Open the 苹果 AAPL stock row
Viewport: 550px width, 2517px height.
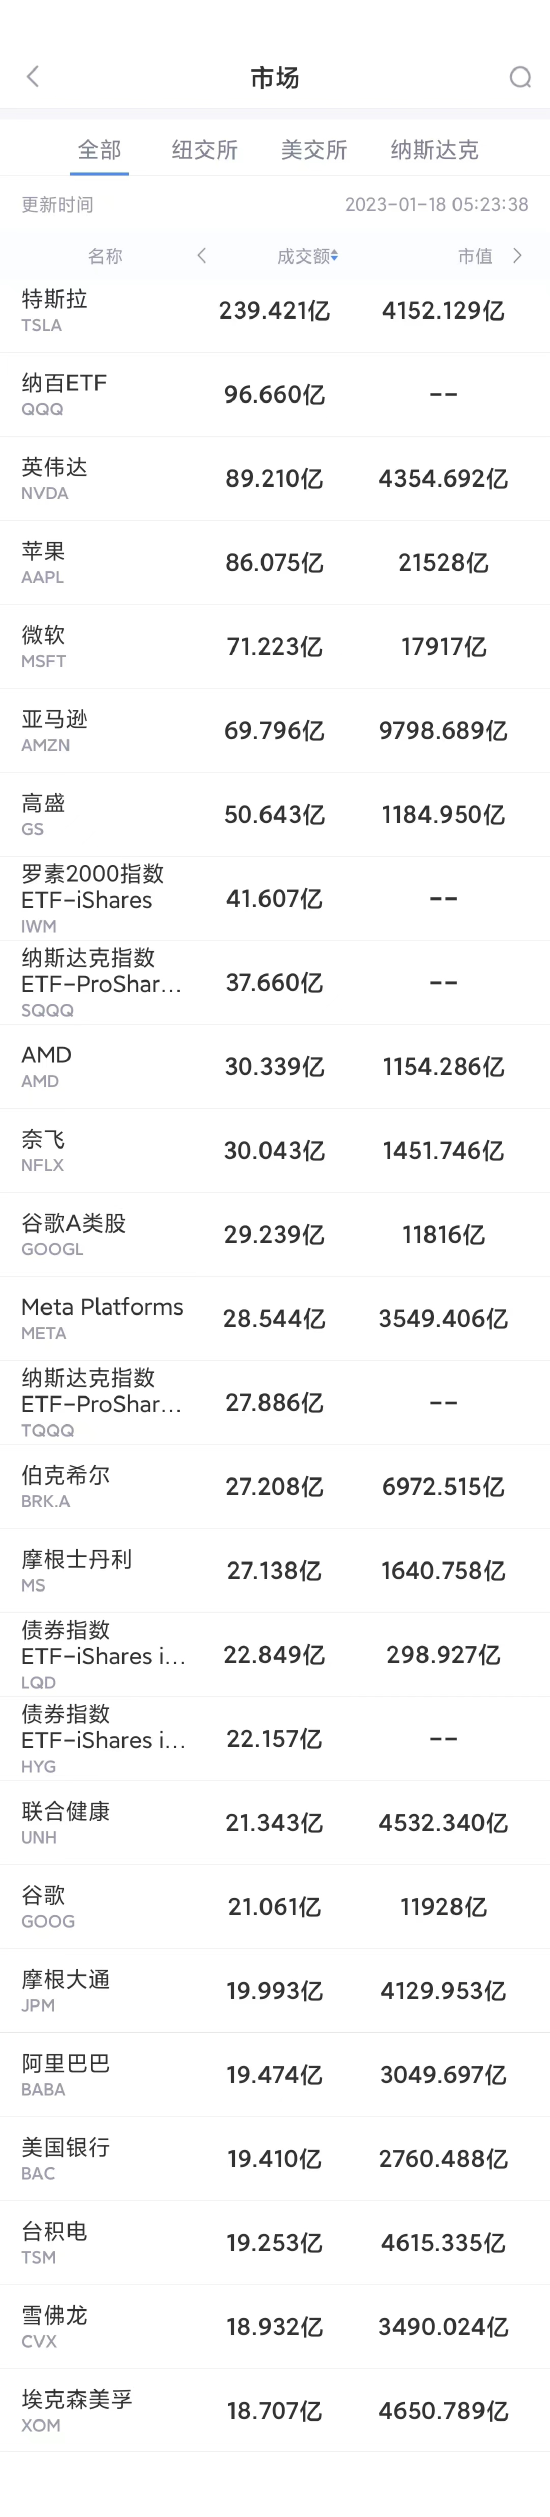tap(275, 563)
